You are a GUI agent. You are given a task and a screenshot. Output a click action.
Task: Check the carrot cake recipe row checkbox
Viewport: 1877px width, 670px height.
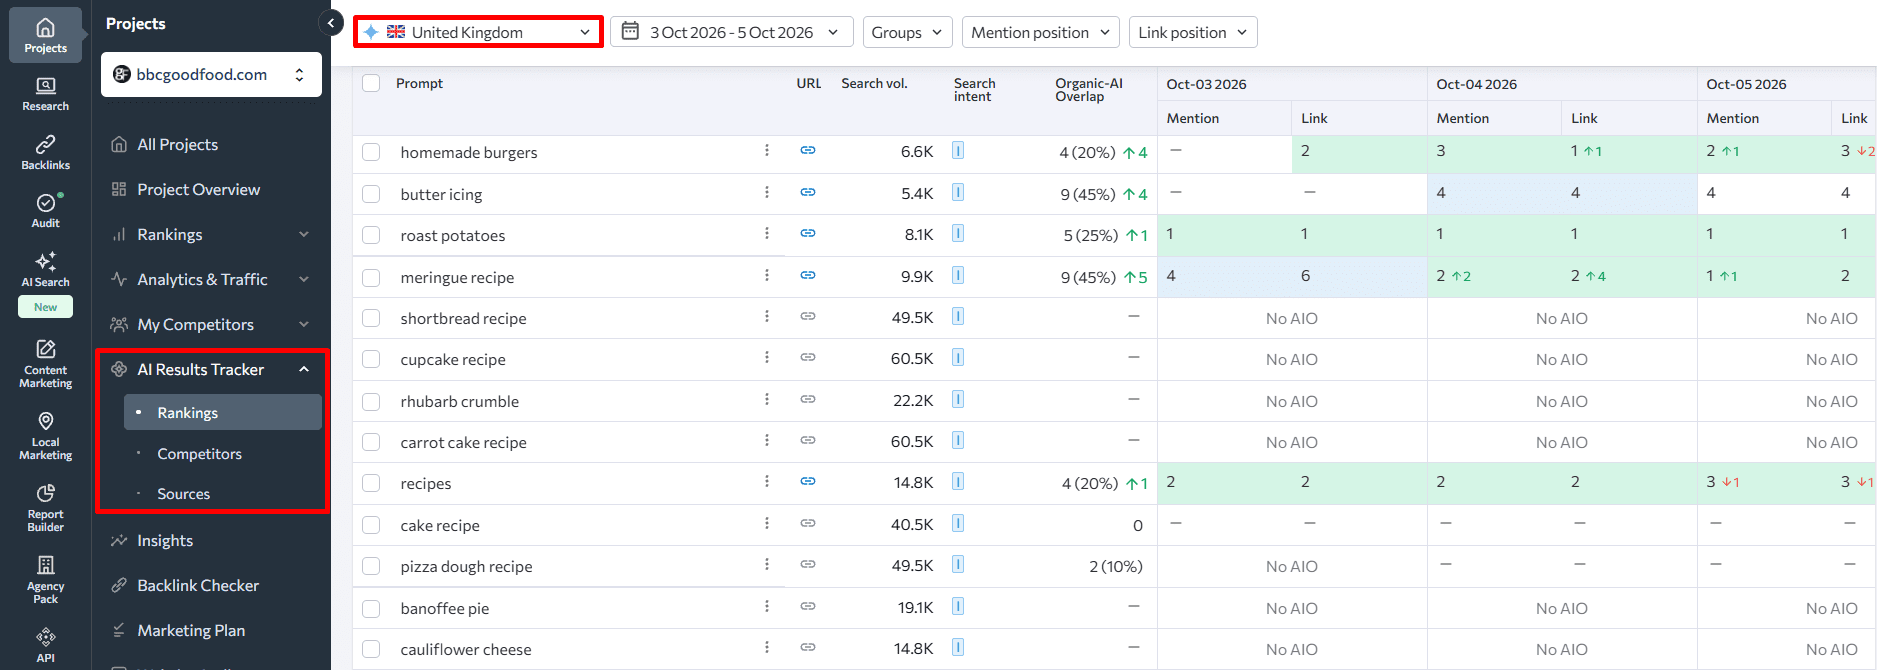click(371, 442)
